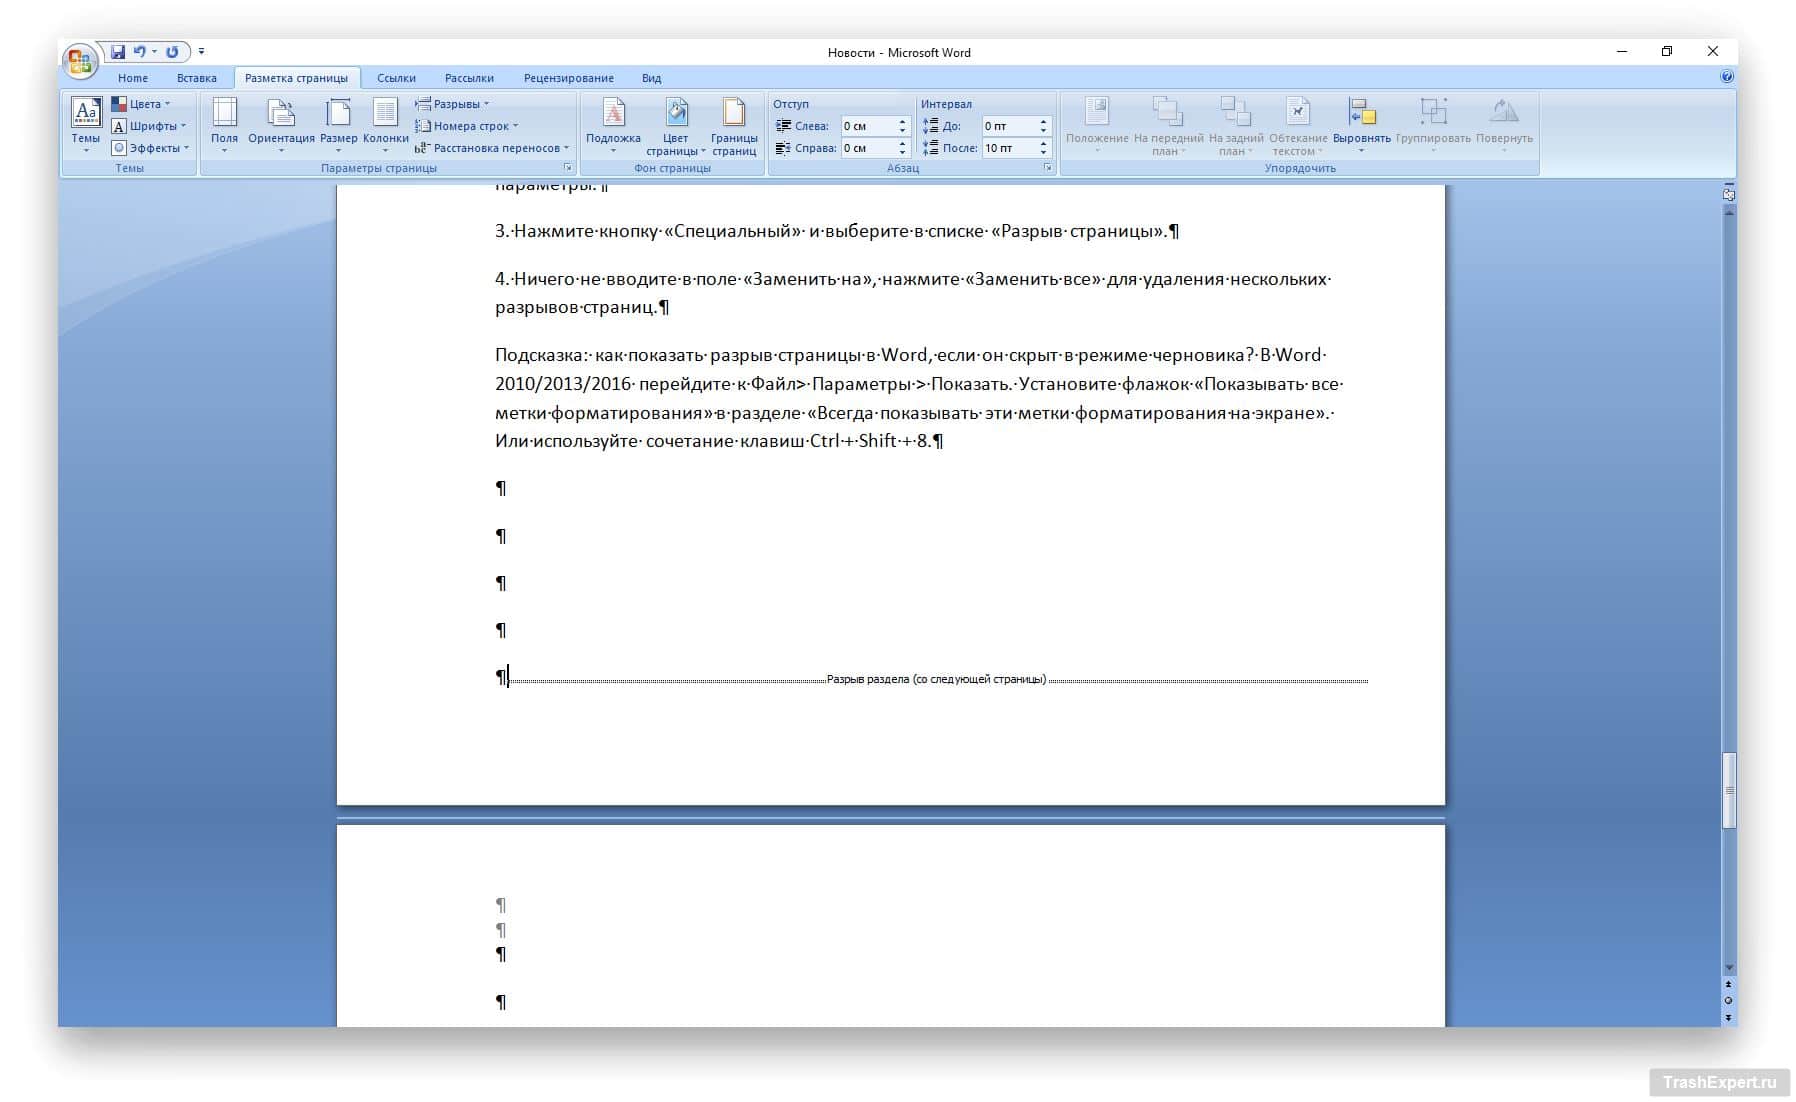
Task: Toggle the ruler icon above scrollbar
Action: coord(1729,194)
